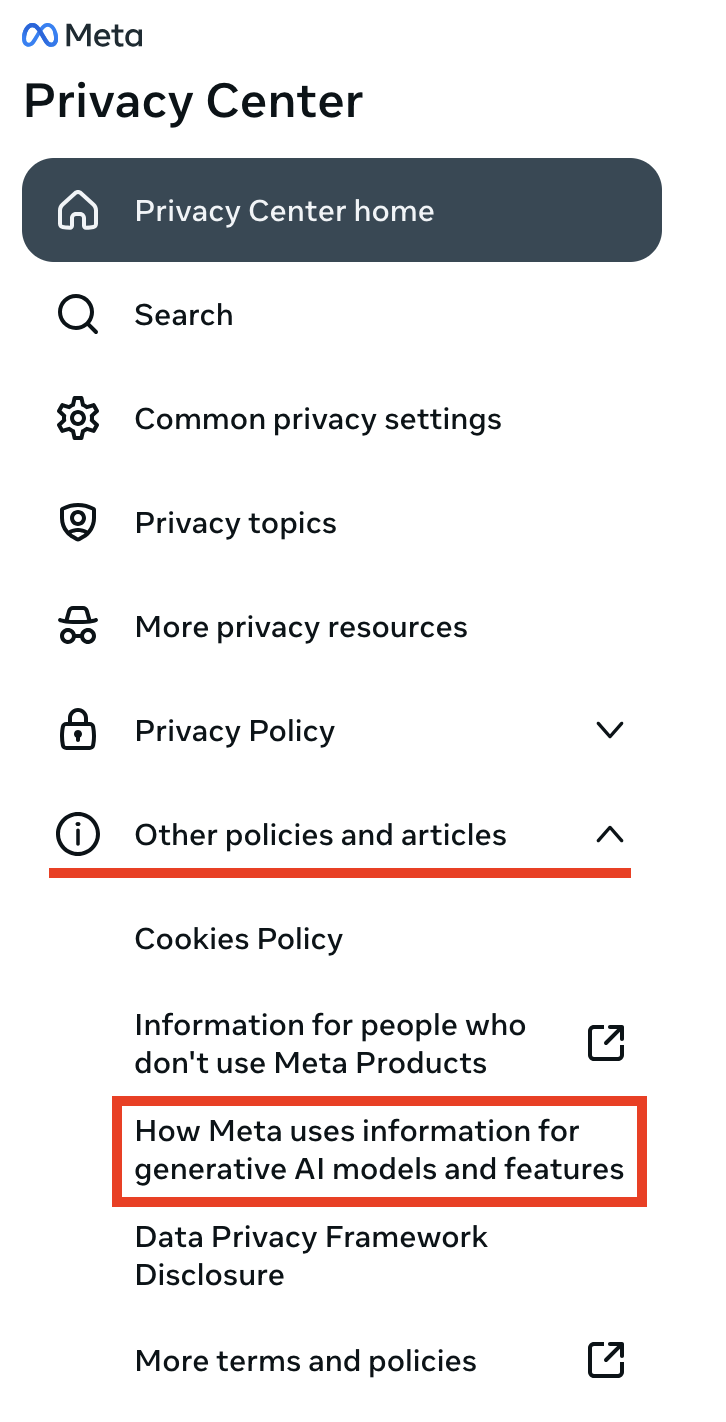This screenshot has width=726, height=1422.
Task: Expand the Privacy Policy section
Action: pyautogui.click(x=610, y=730)
